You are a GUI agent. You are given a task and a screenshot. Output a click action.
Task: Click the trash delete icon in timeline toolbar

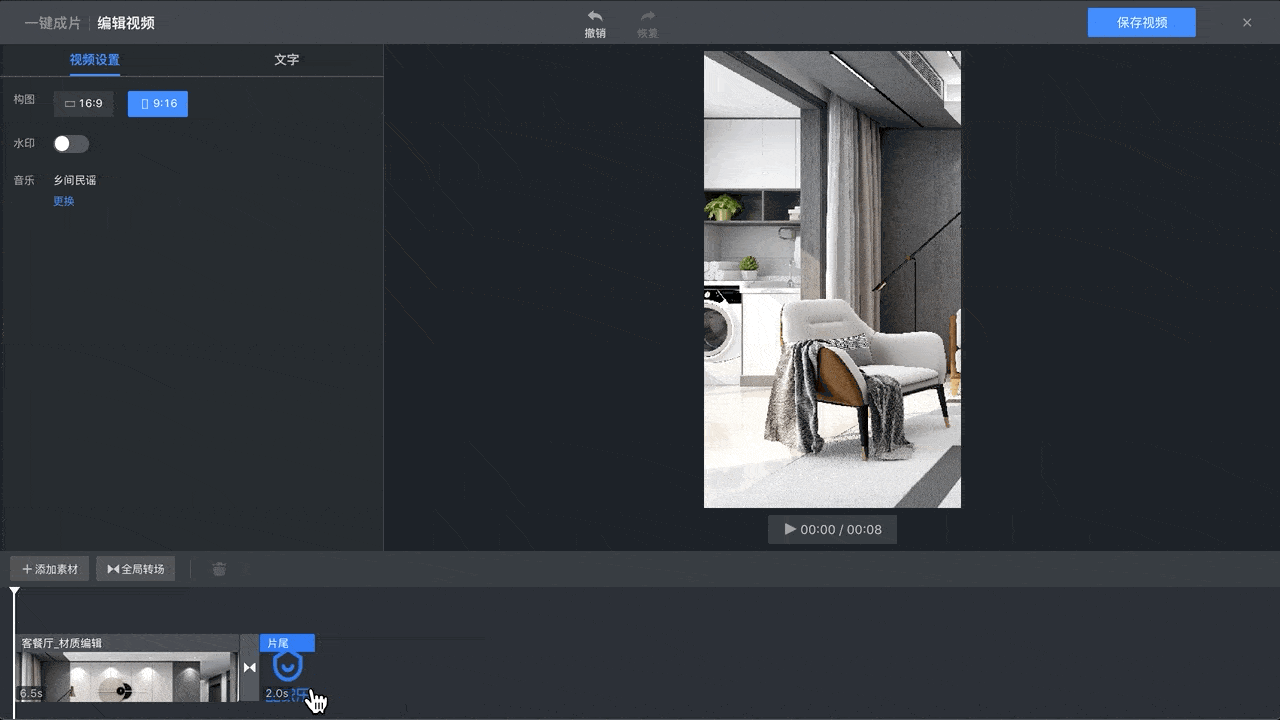coord(219,569)
